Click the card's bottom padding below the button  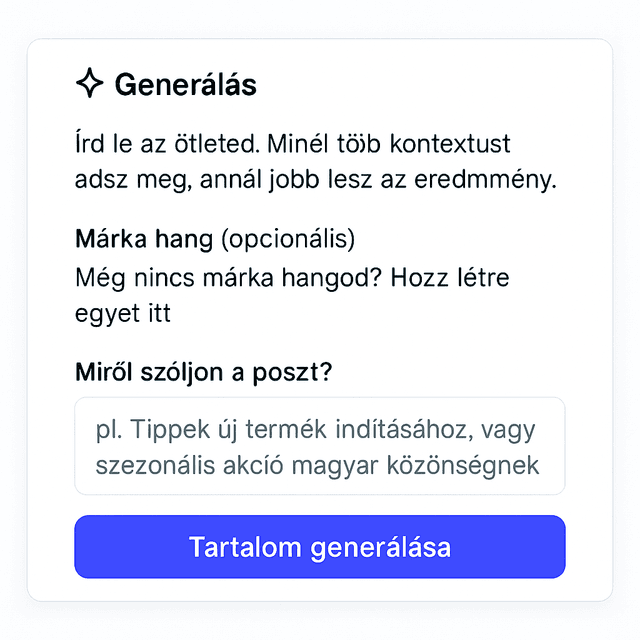319,590
